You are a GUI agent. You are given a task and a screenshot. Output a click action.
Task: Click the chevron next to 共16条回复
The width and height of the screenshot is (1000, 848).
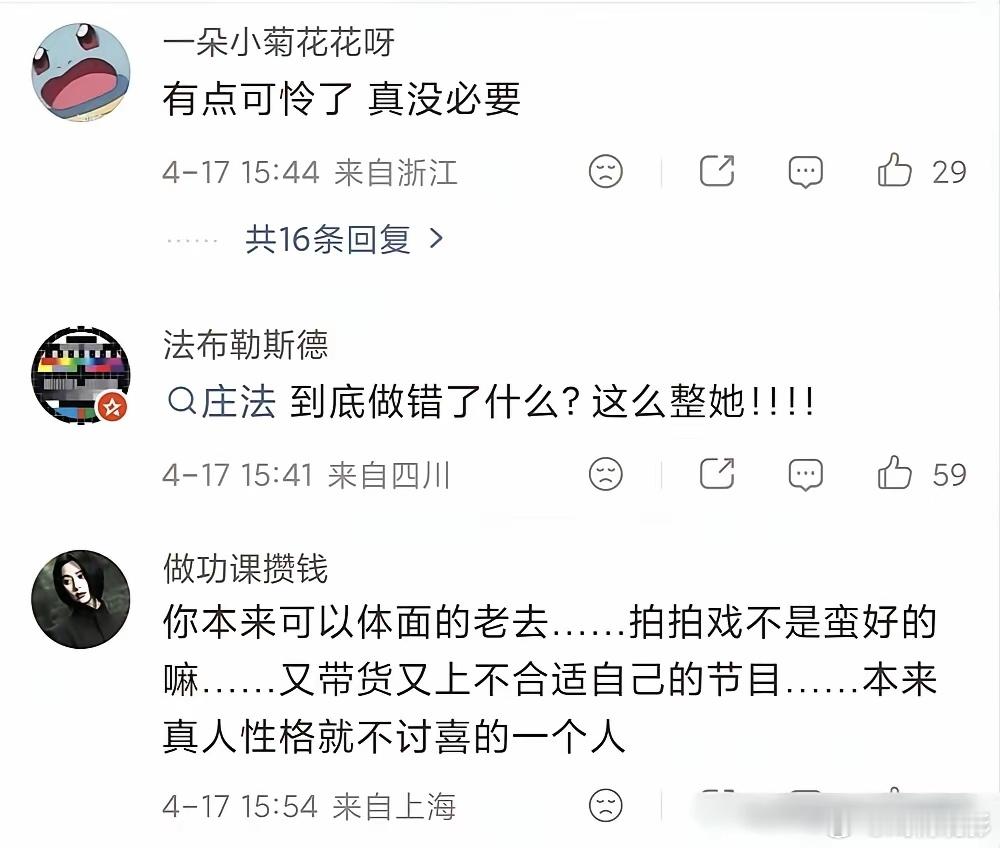pyautogui.click(x=436, y=239)
